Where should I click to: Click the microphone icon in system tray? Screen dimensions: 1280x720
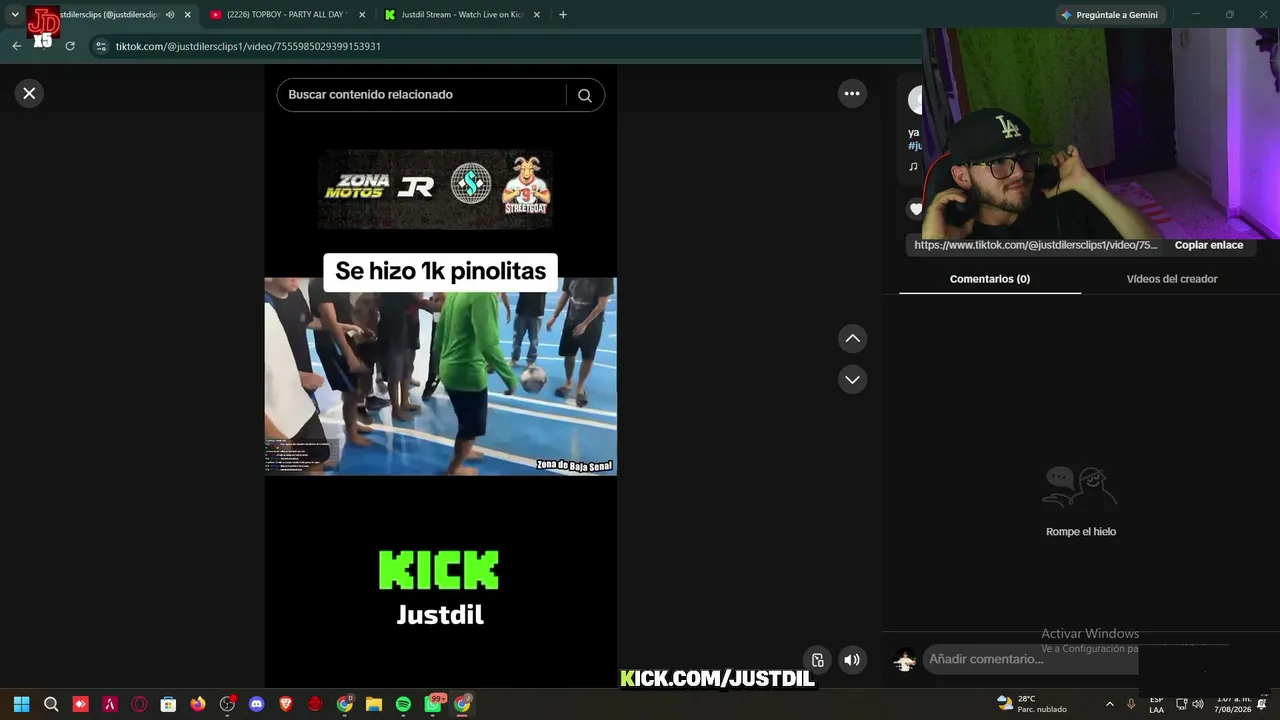[x=1131, y=704]
